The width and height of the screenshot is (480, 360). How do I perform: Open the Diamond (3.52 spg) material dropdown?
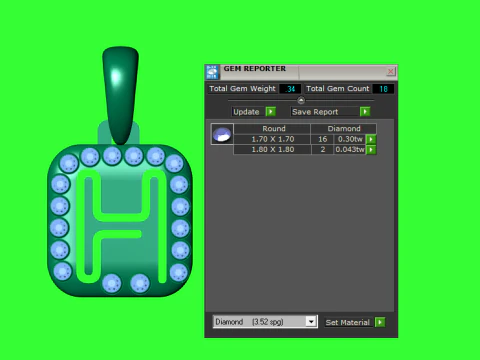265,322
